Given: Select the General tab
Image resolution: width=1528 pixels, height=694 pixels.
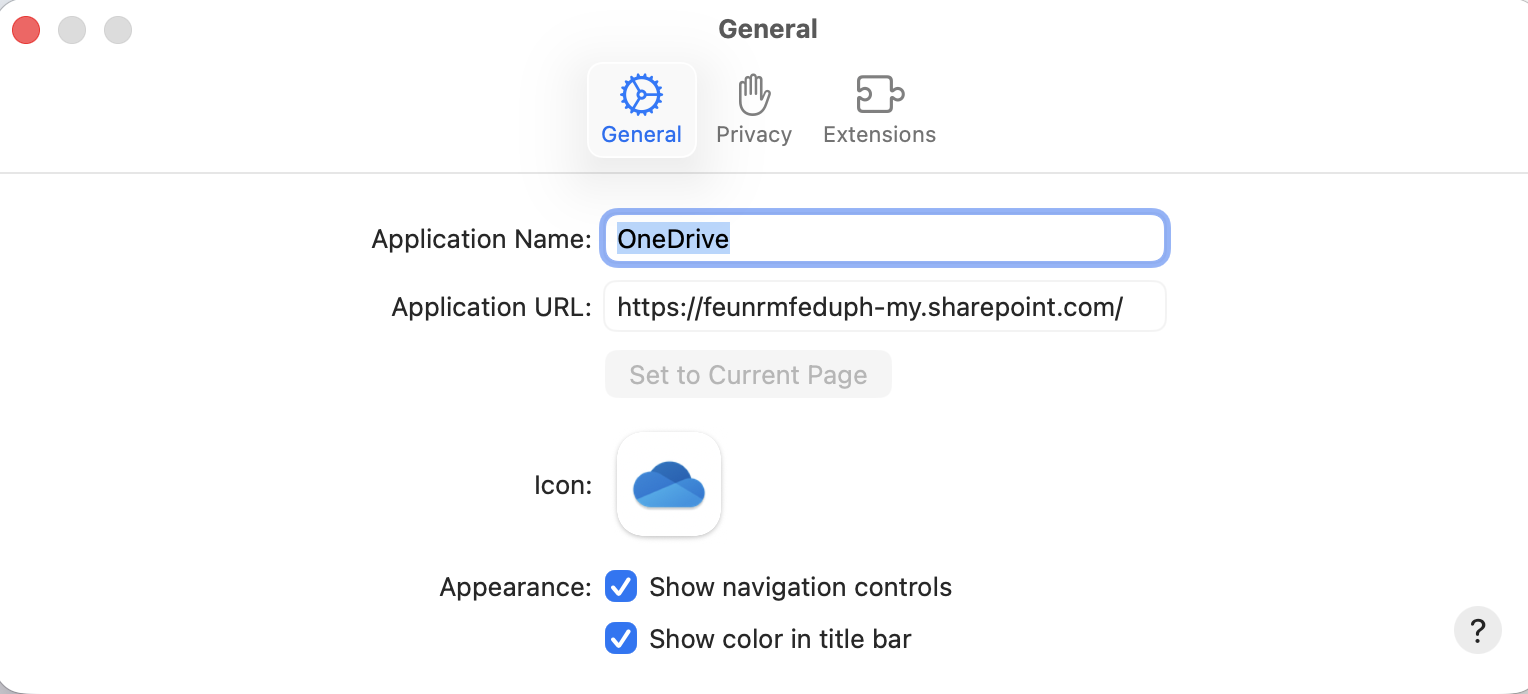Looking at the screenshot, I should point(641,134).
